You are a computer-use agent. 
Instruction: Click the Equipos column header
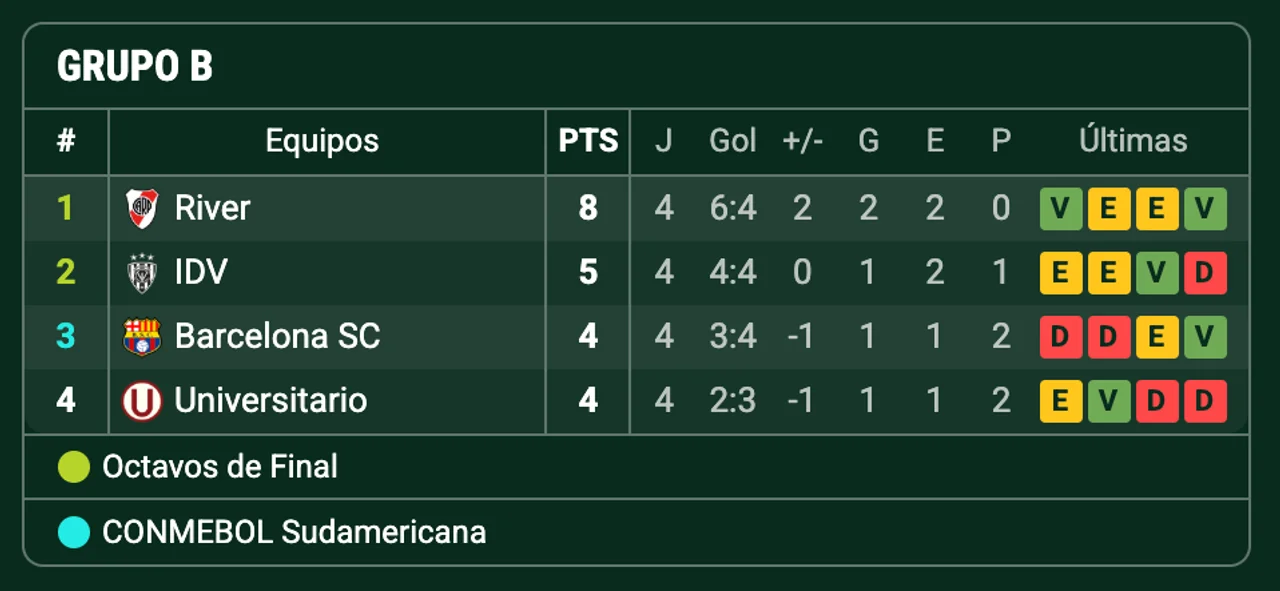322,141
